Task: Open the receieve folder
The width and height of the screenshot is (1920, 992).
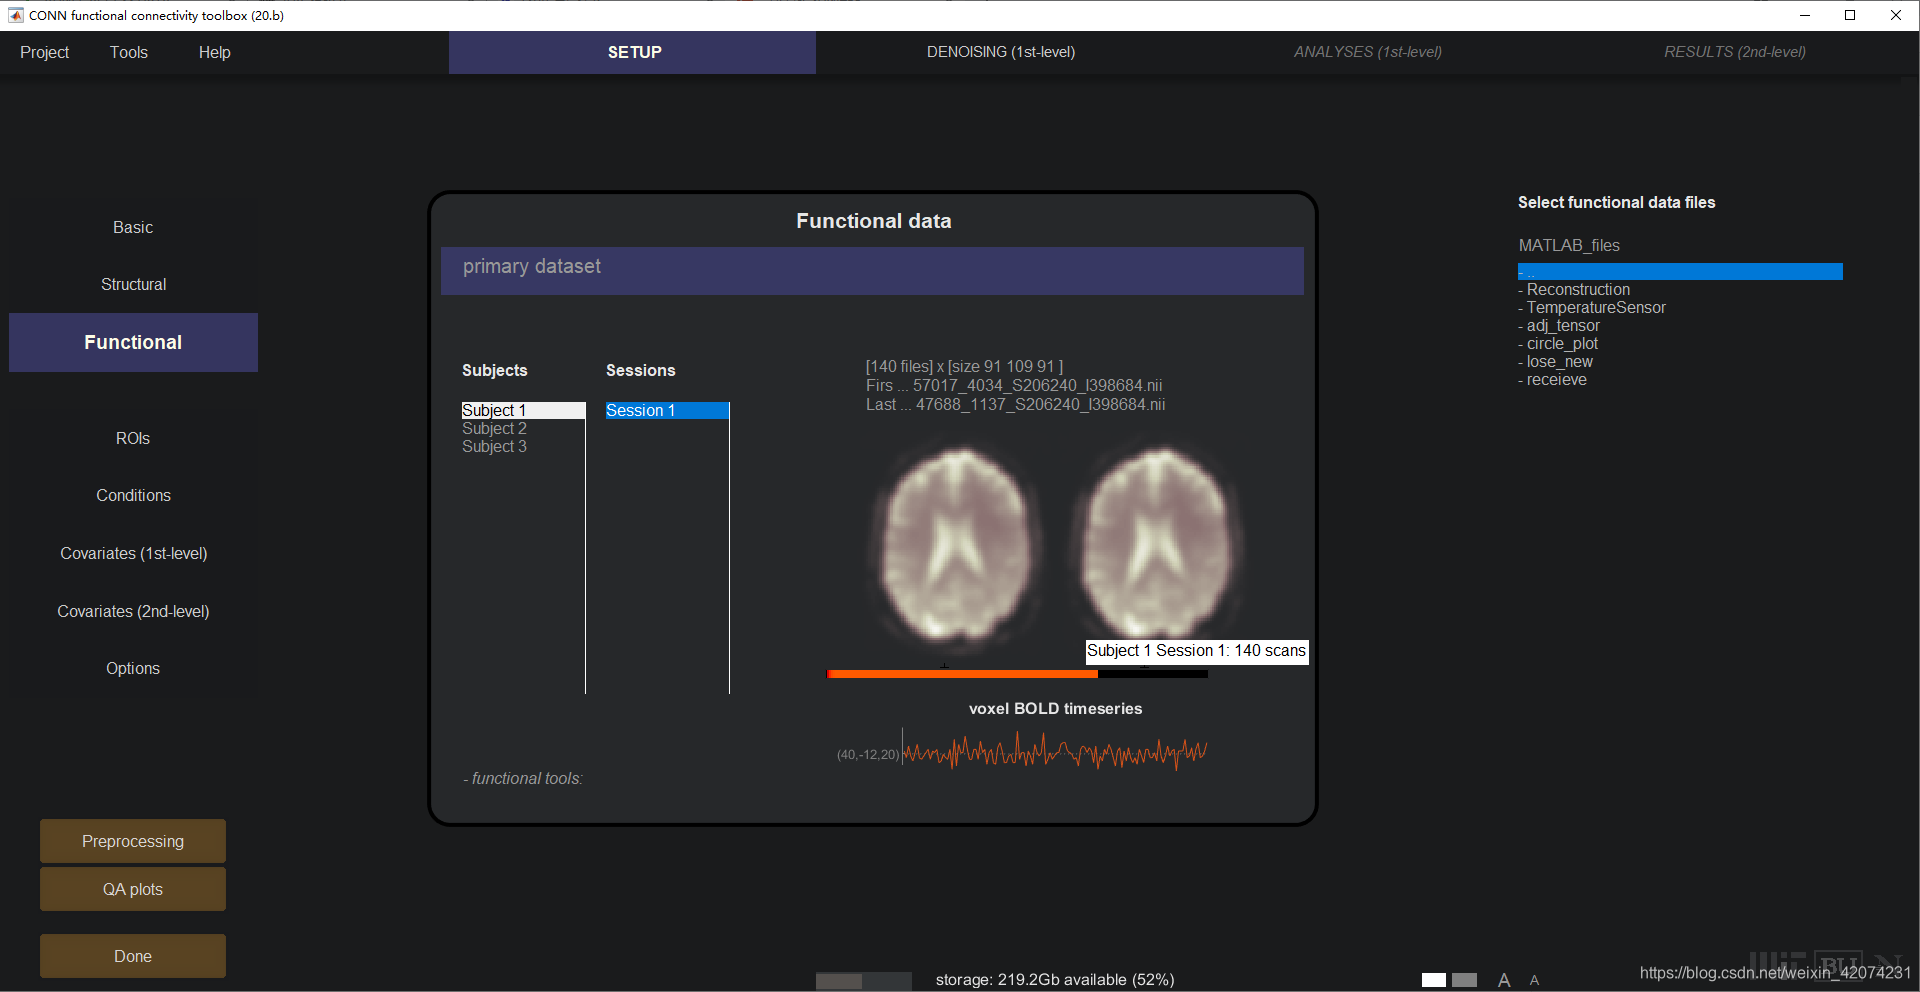Action: point(1552,380)
